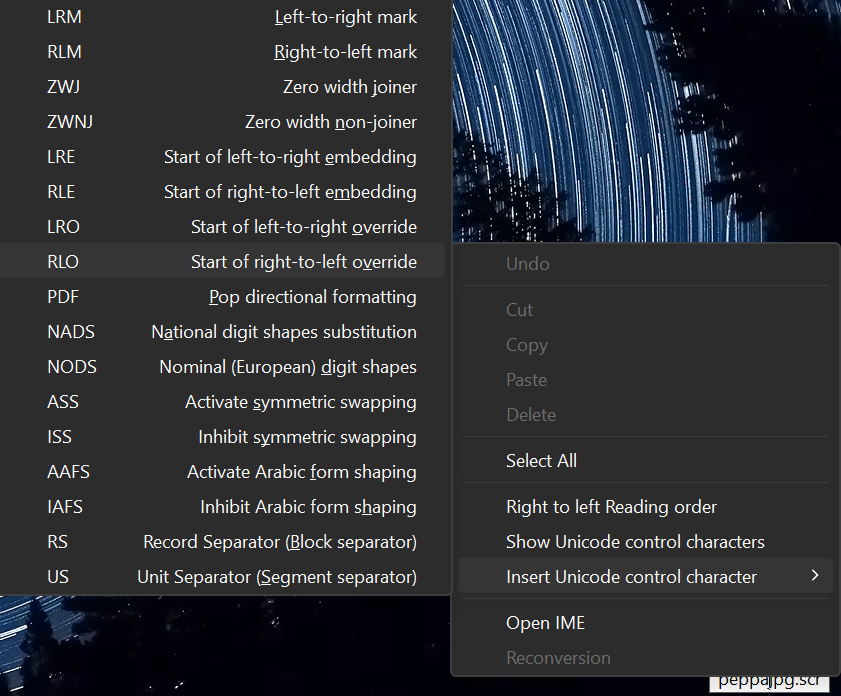Insert AAFS Activate Arabic form shaping
This screenshot has width=841, height=696.
click(230, 472)
